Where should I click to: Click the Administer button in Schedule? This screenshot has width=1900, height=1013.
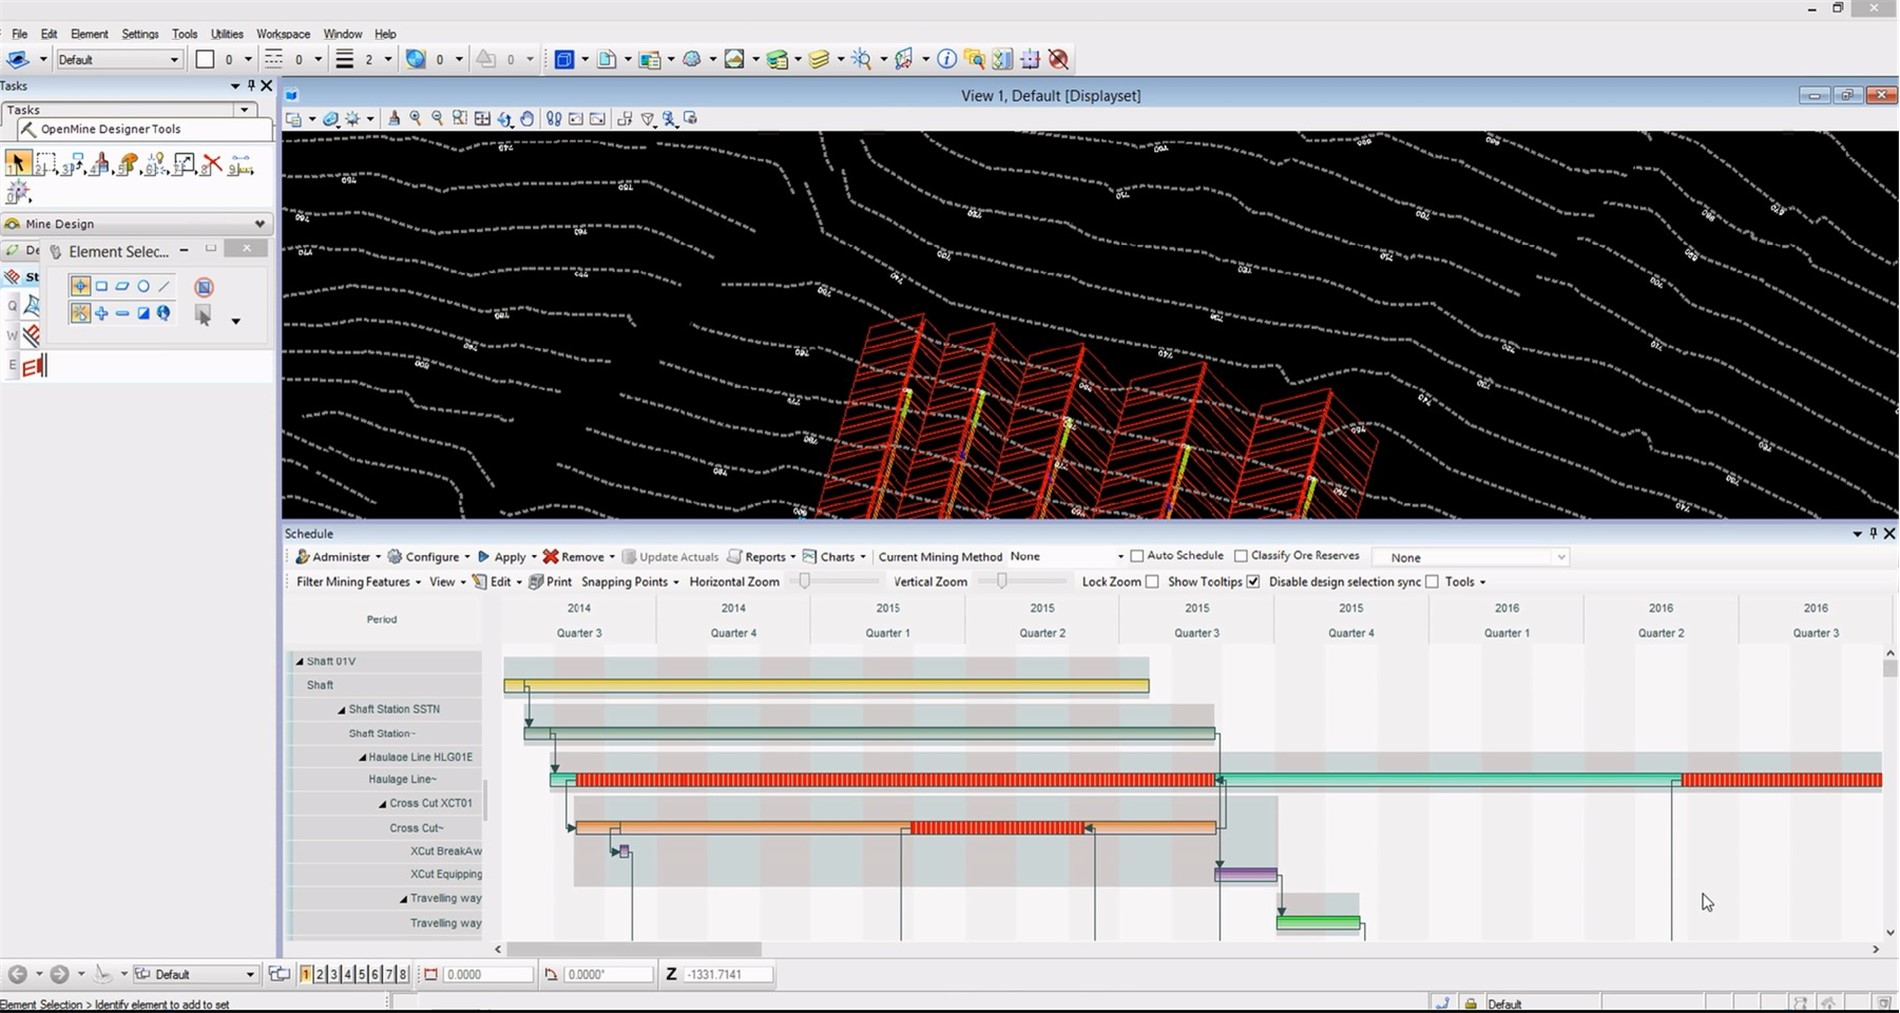point(338,557)
